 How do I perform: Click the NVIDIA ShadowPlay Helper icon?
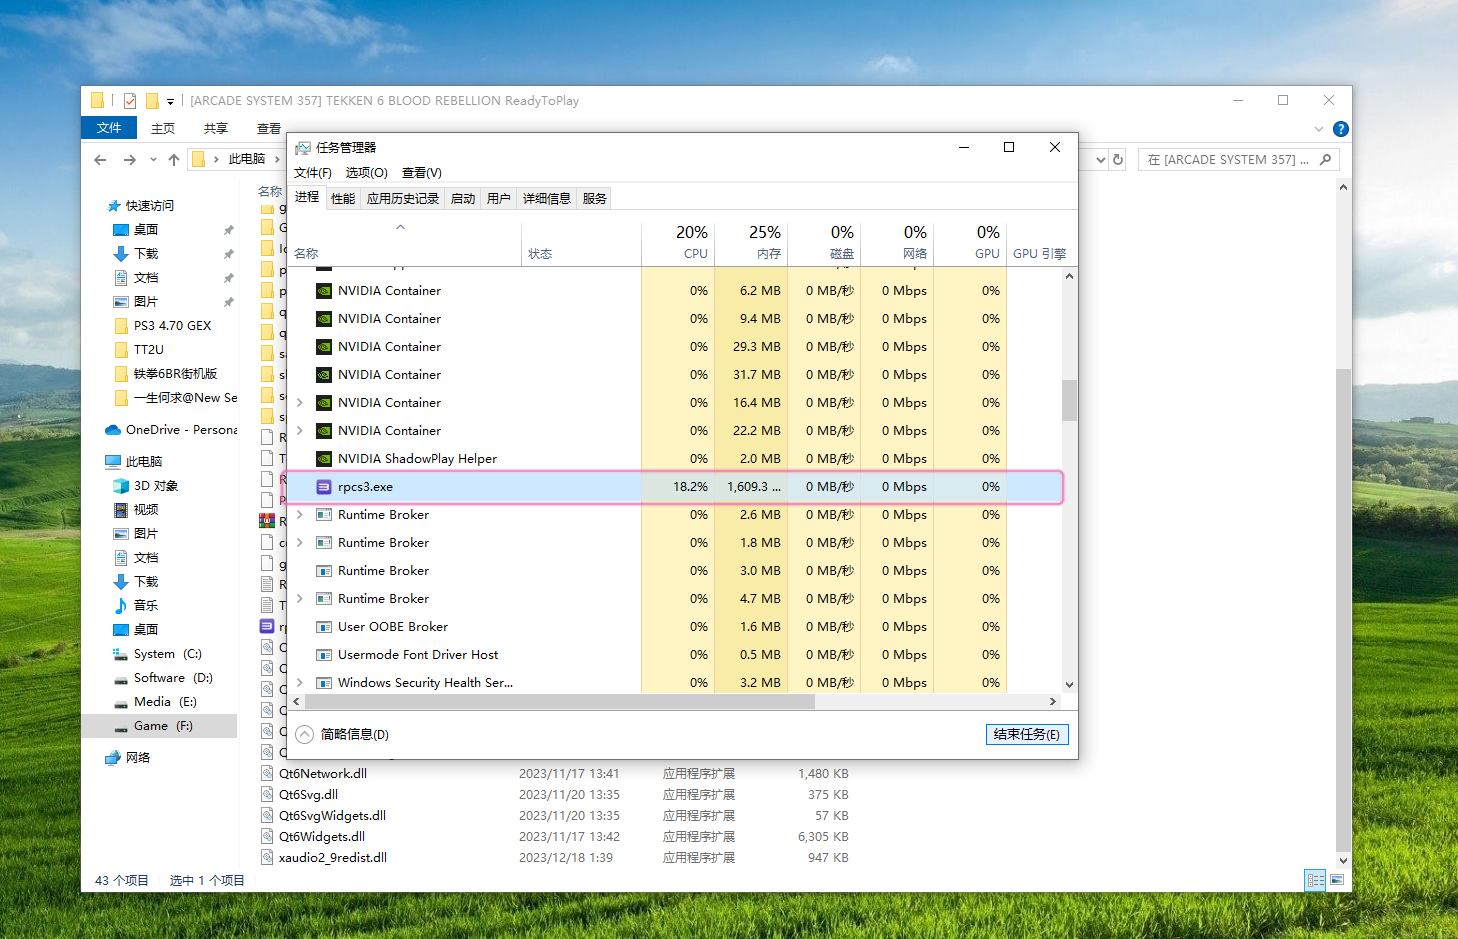coord(323,459)
